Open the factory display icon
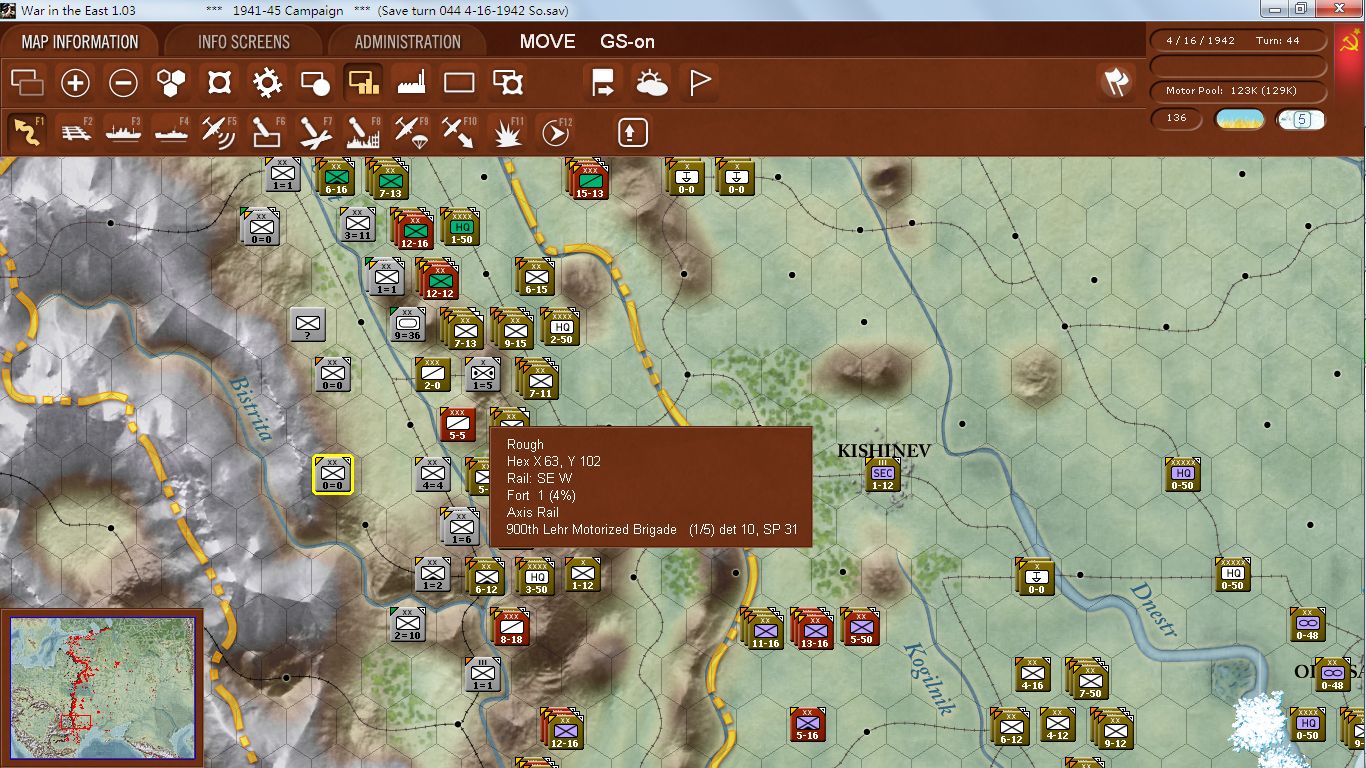Image resolution: width=1366 pixels, height=768 pixels. tap(411, 82)
